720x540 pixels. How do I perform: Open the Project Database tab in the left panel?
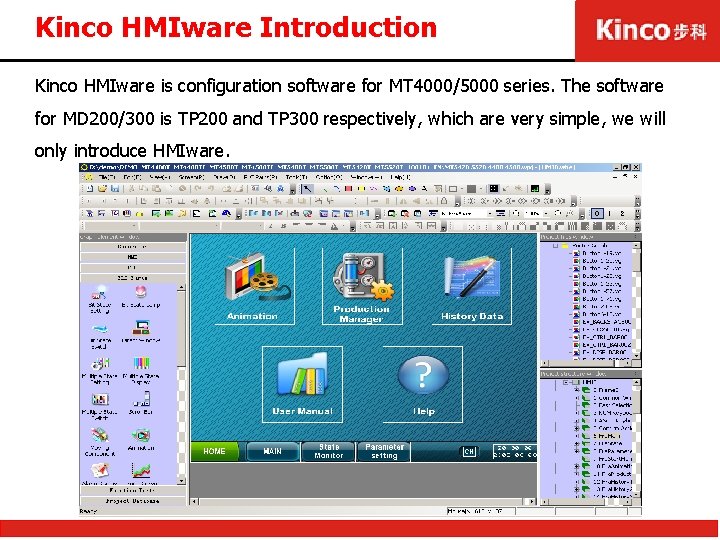[x=133, y=501]
